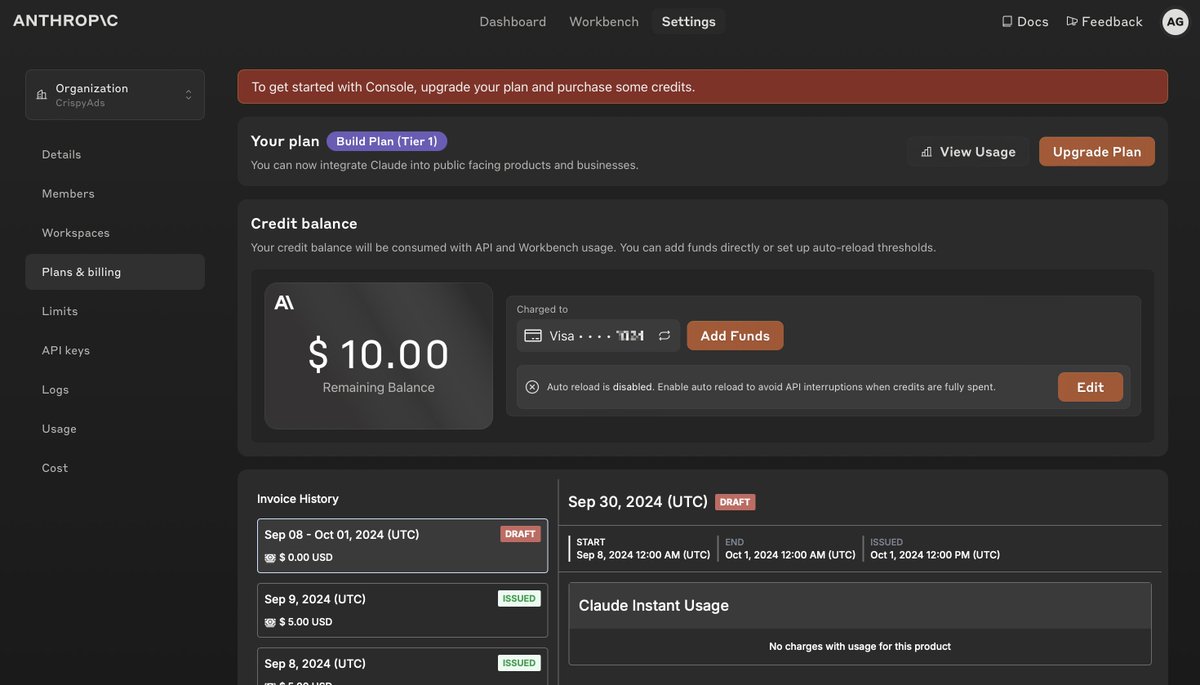Select the Settings tab
The image size is (1200, 685).
pos(689,21)
